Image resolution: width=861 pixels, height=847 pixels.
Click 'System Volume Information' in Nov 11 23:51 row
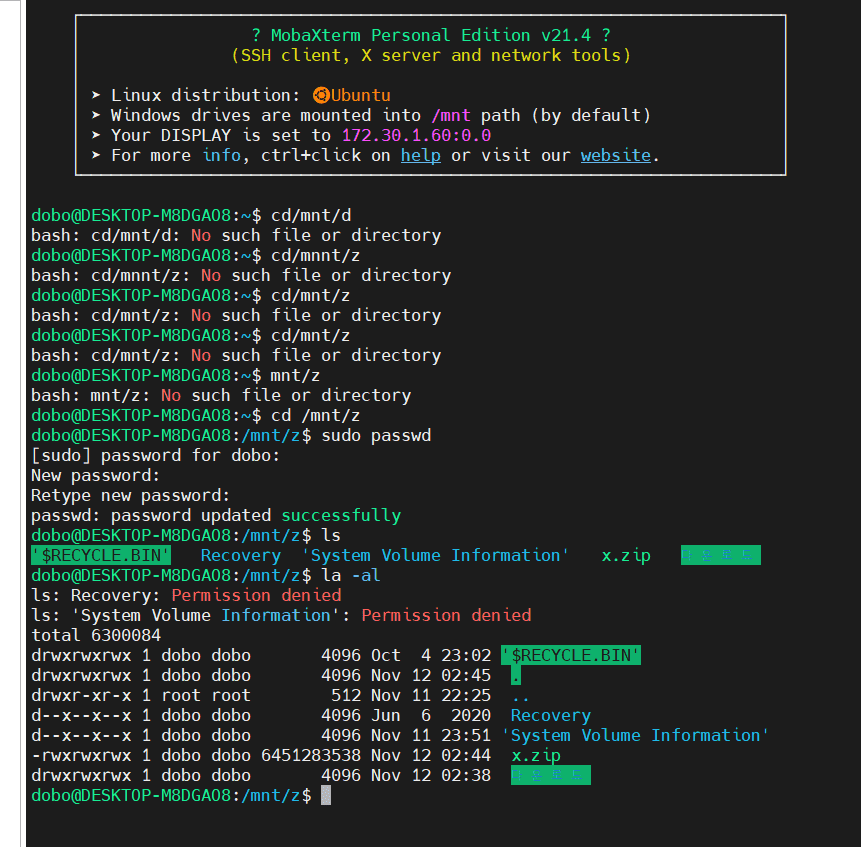point(636,736)
